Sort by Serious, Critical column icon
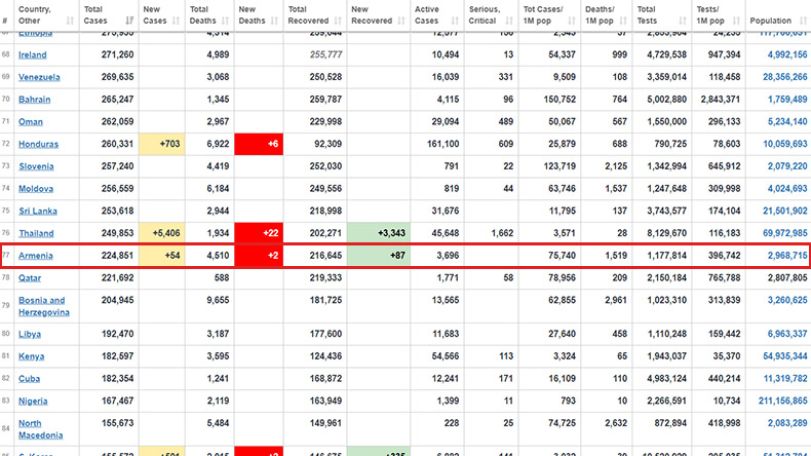 [509, 21]
